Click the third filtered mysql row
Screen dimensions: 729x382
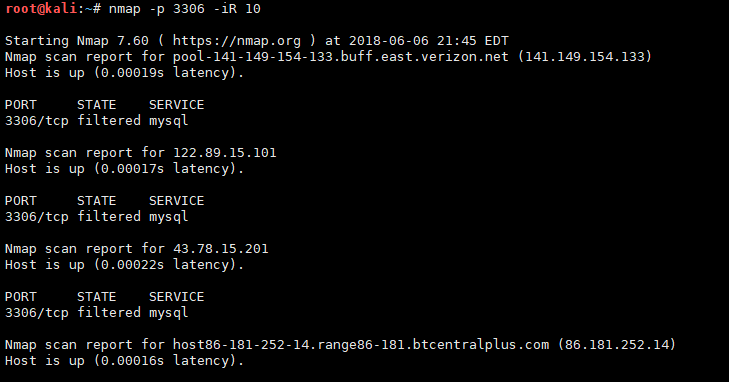(96, 313)
